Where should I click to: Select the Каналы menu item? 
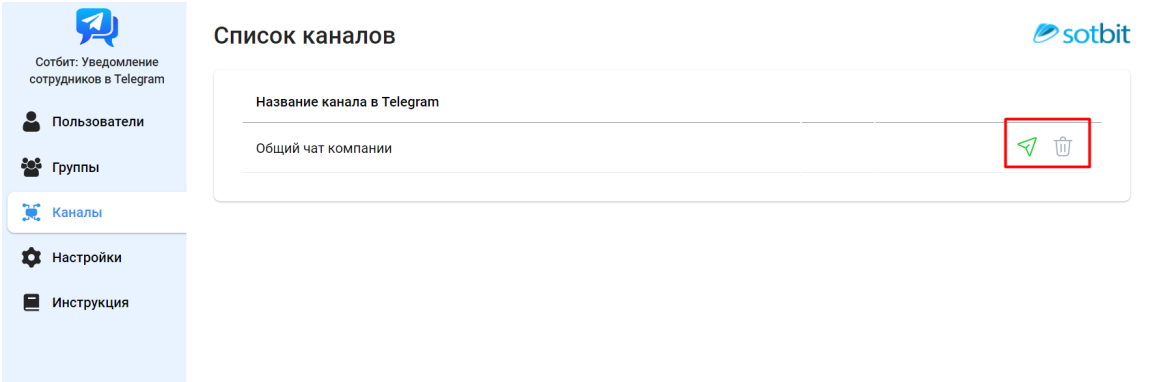[x=96, y=213]
